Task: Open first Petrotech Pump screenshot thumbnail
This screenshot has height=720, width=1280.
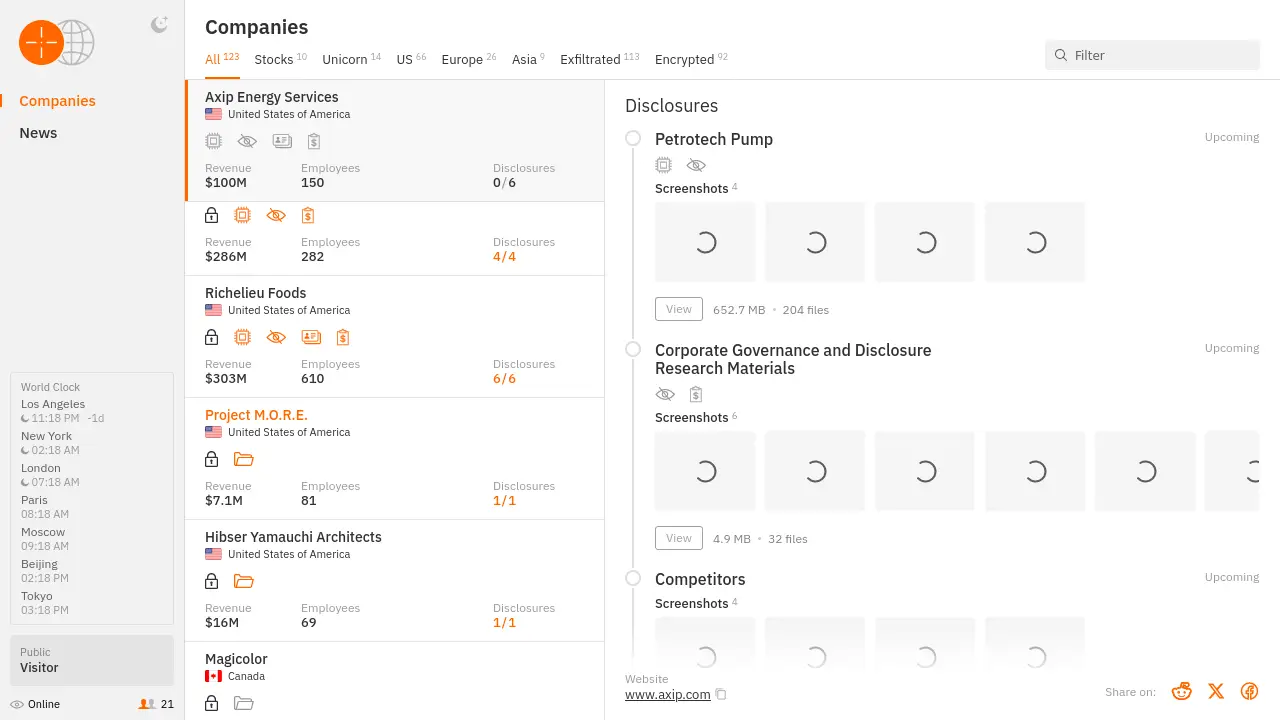Action: coord(705,242)
